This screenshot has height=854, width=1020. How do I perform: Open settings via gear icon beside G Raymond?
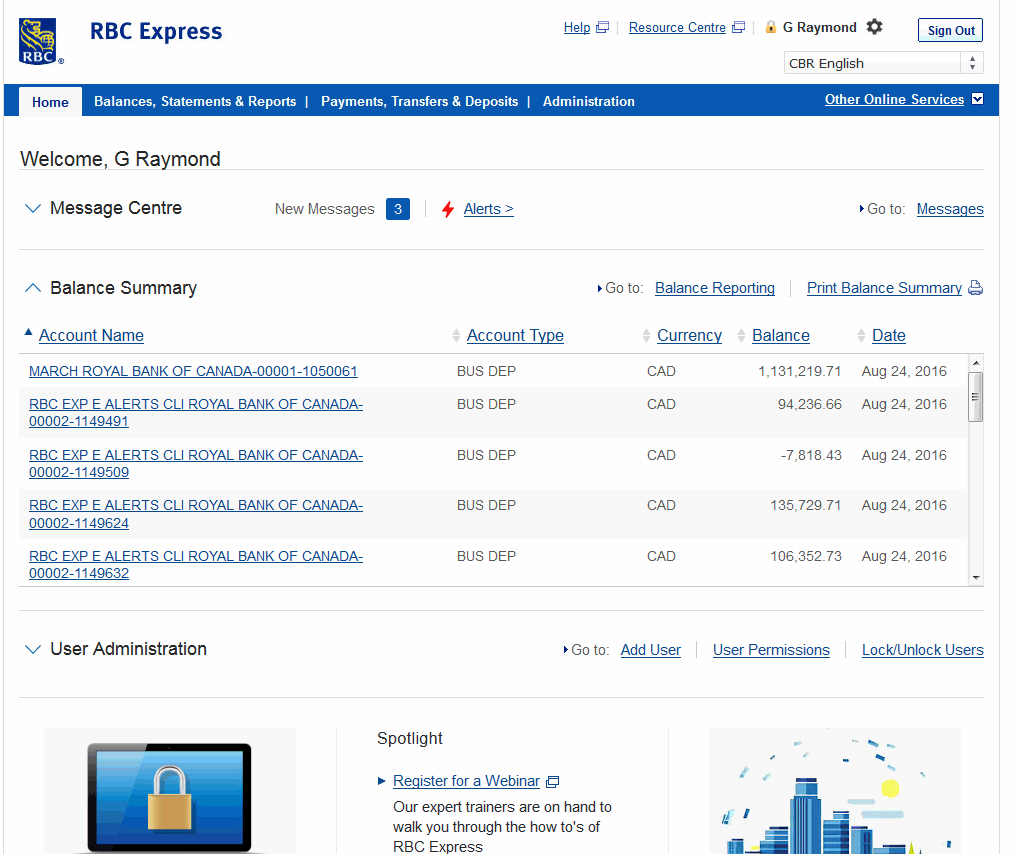point(875,27)
